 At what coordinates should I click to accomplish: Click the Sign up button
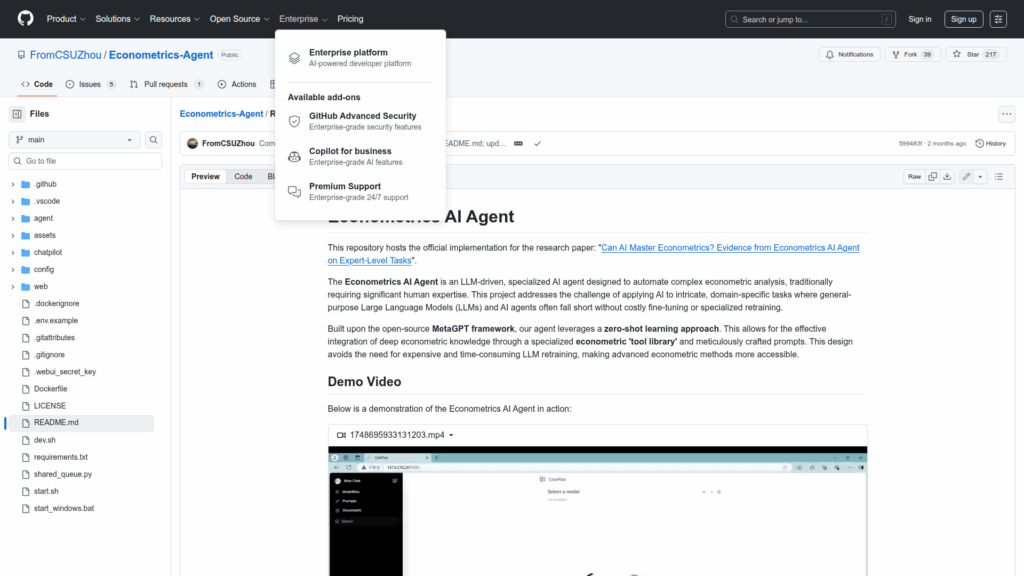963,19
